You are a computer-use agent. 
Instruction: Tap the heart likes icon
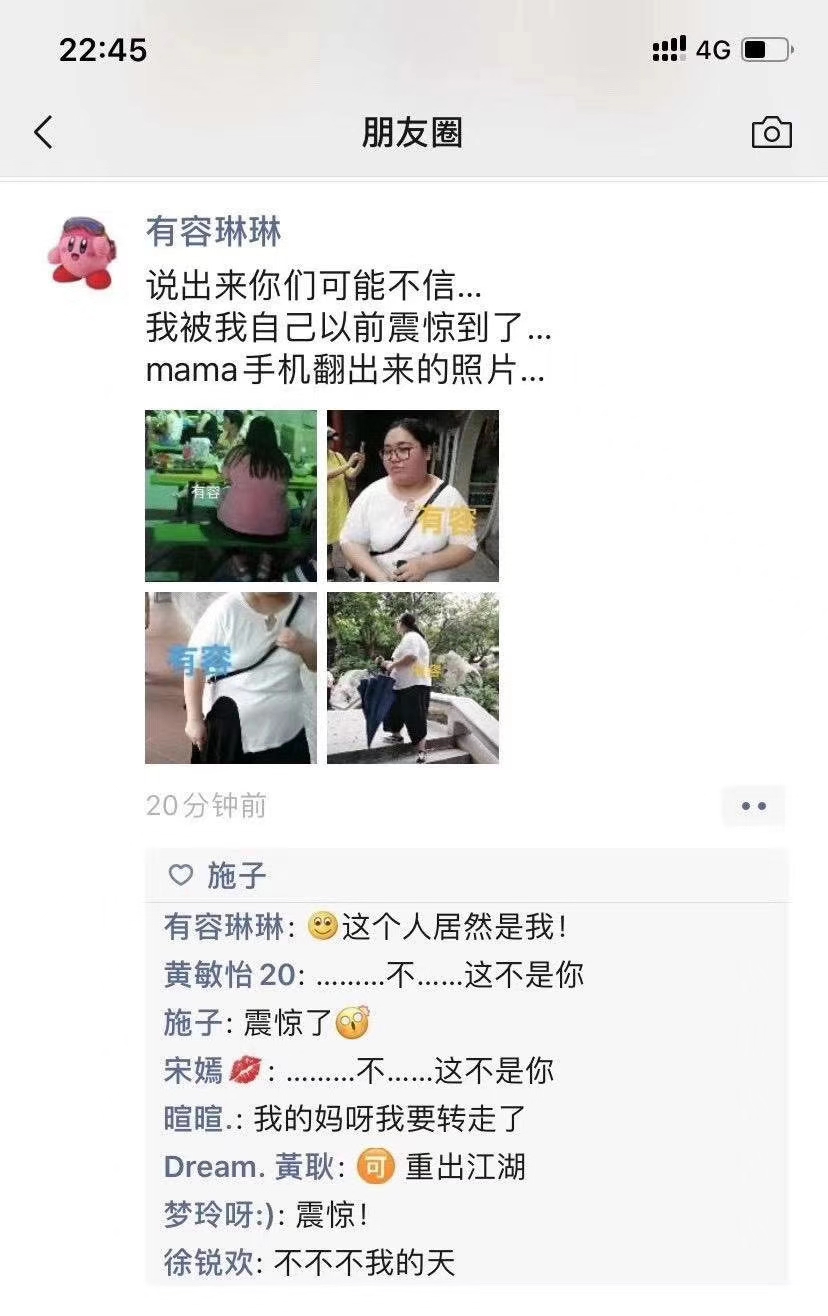point(181,876)
